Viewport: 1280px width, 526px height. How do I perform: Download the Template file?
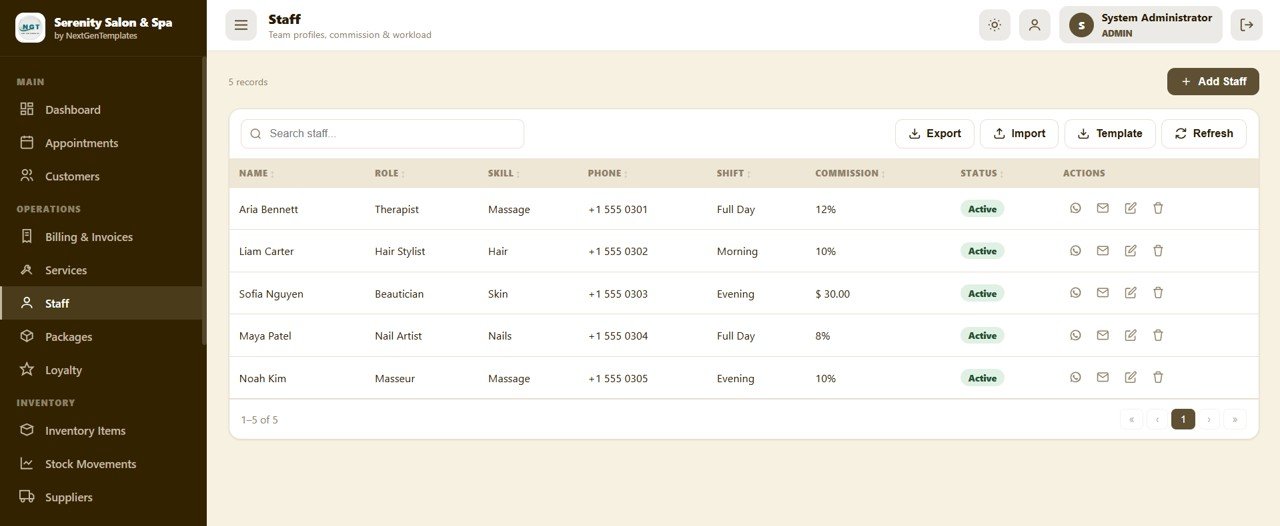(1110, 134)
